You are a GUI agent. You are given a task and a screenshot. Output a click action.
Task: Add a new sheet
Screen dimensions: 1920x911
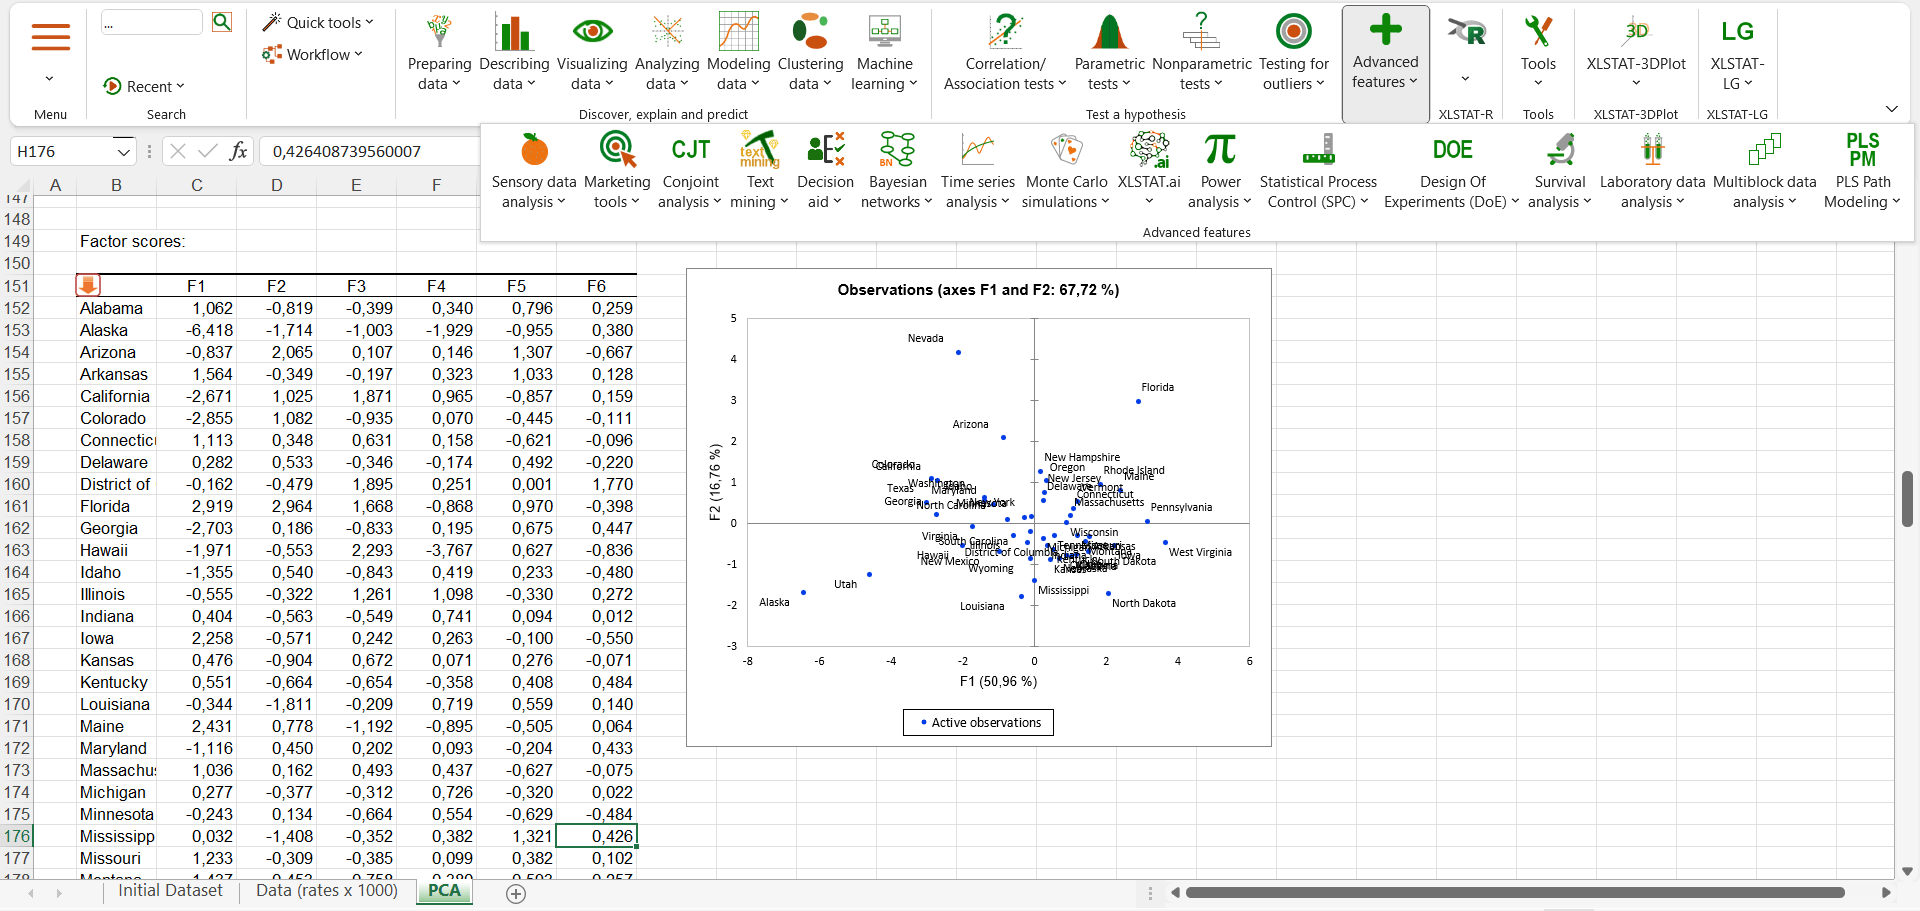click(516, 893)
